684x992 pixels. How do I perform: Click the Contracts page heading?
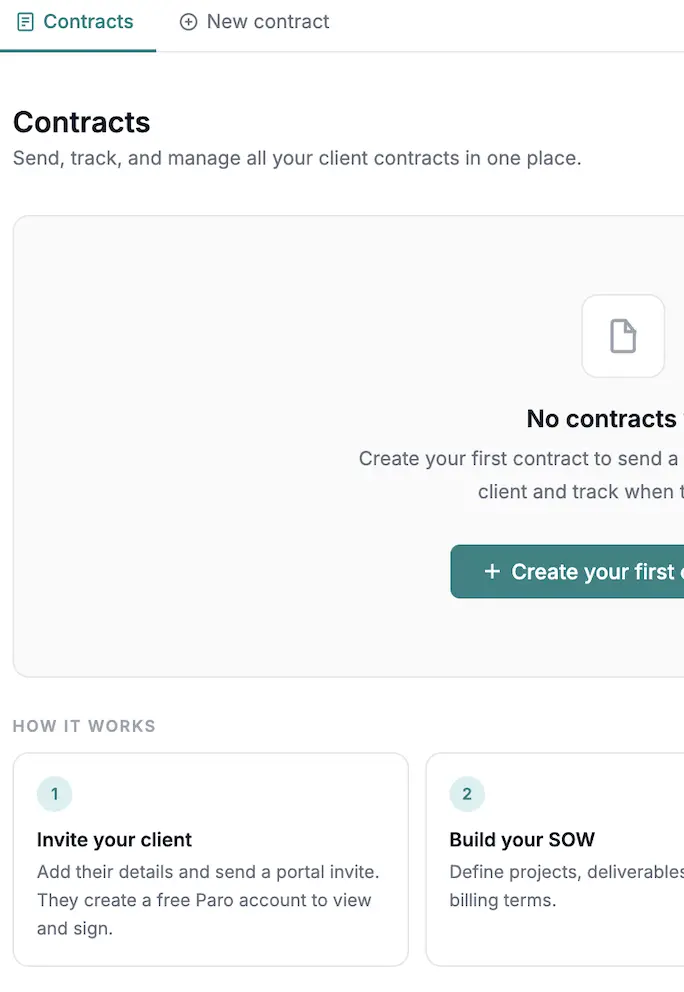click(82, 122)
